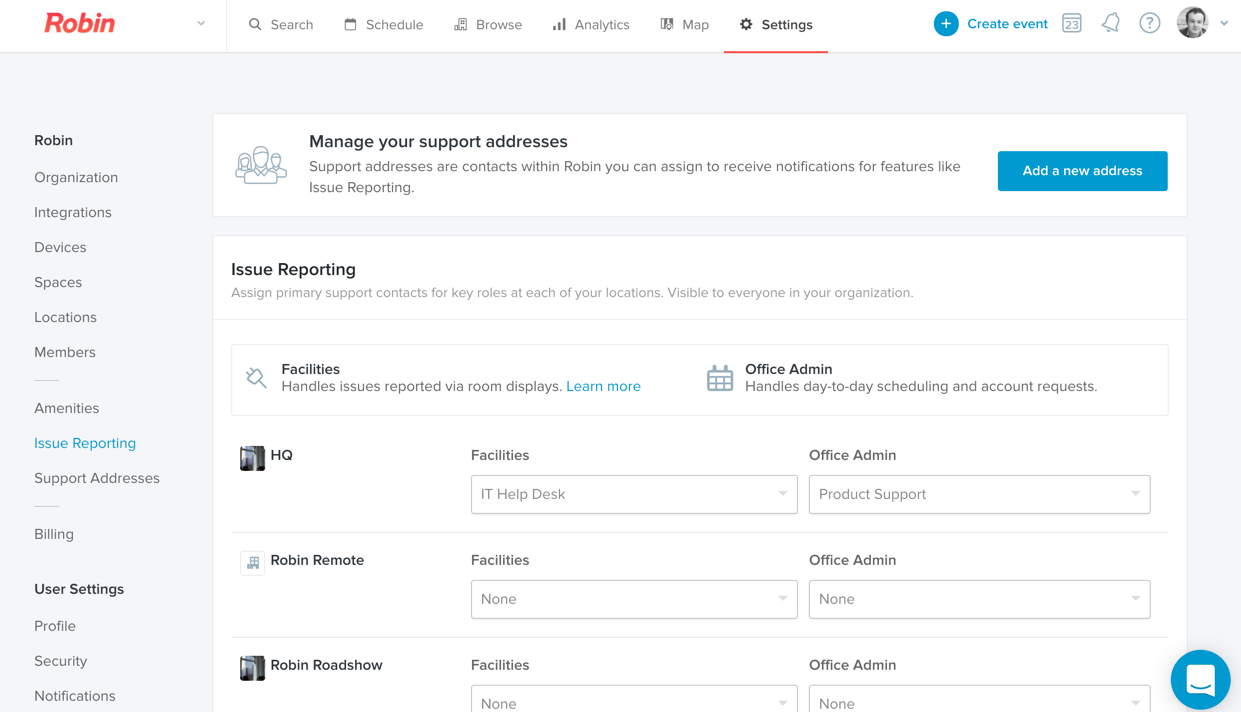
Task: Open Locations in the sidebar
Action: pos(65,317)
